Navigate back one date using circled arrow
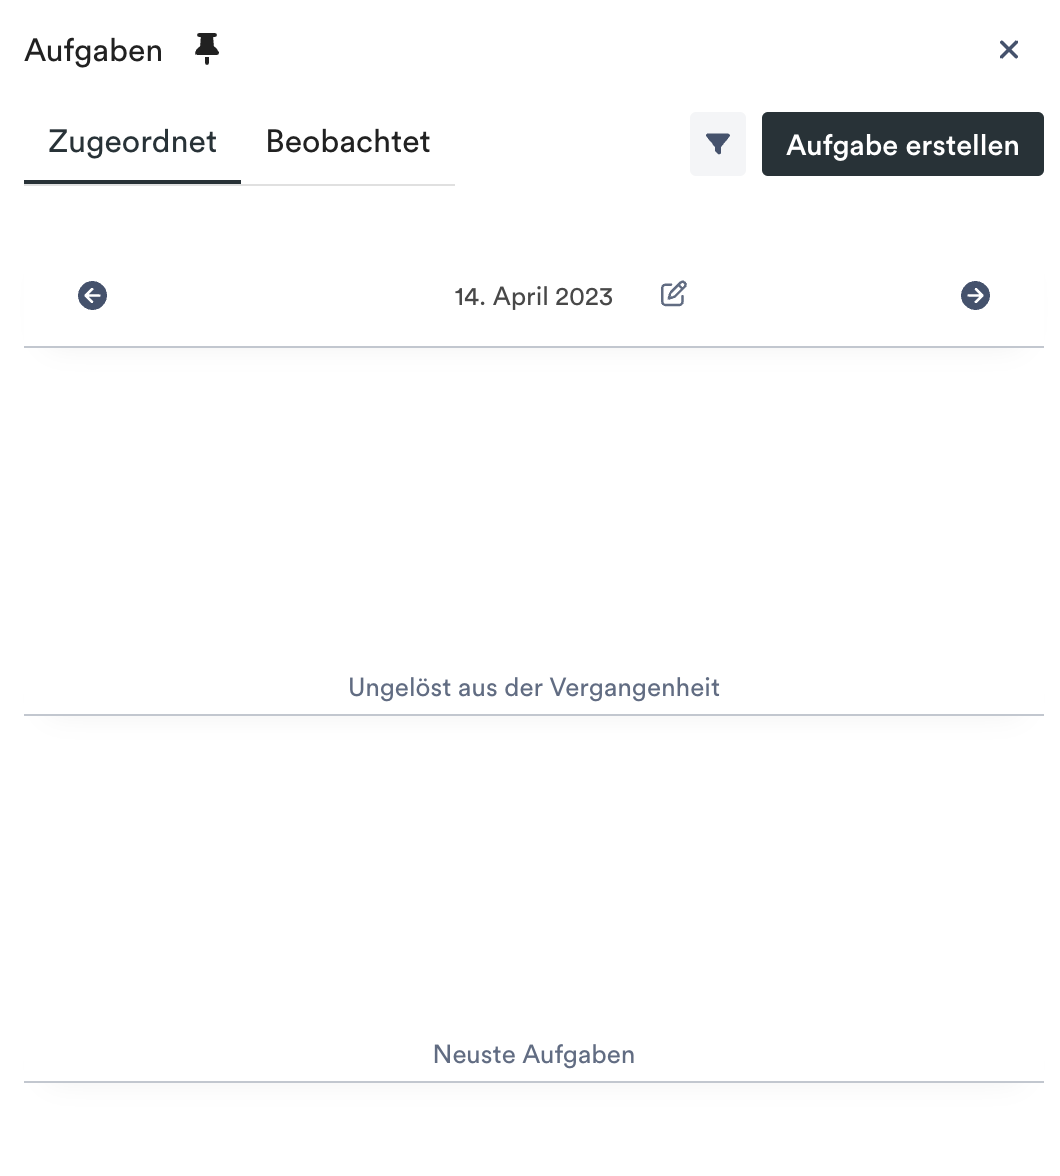Image resolution: width=1060 pixels, height=1176 pixels. coord(92,296)
